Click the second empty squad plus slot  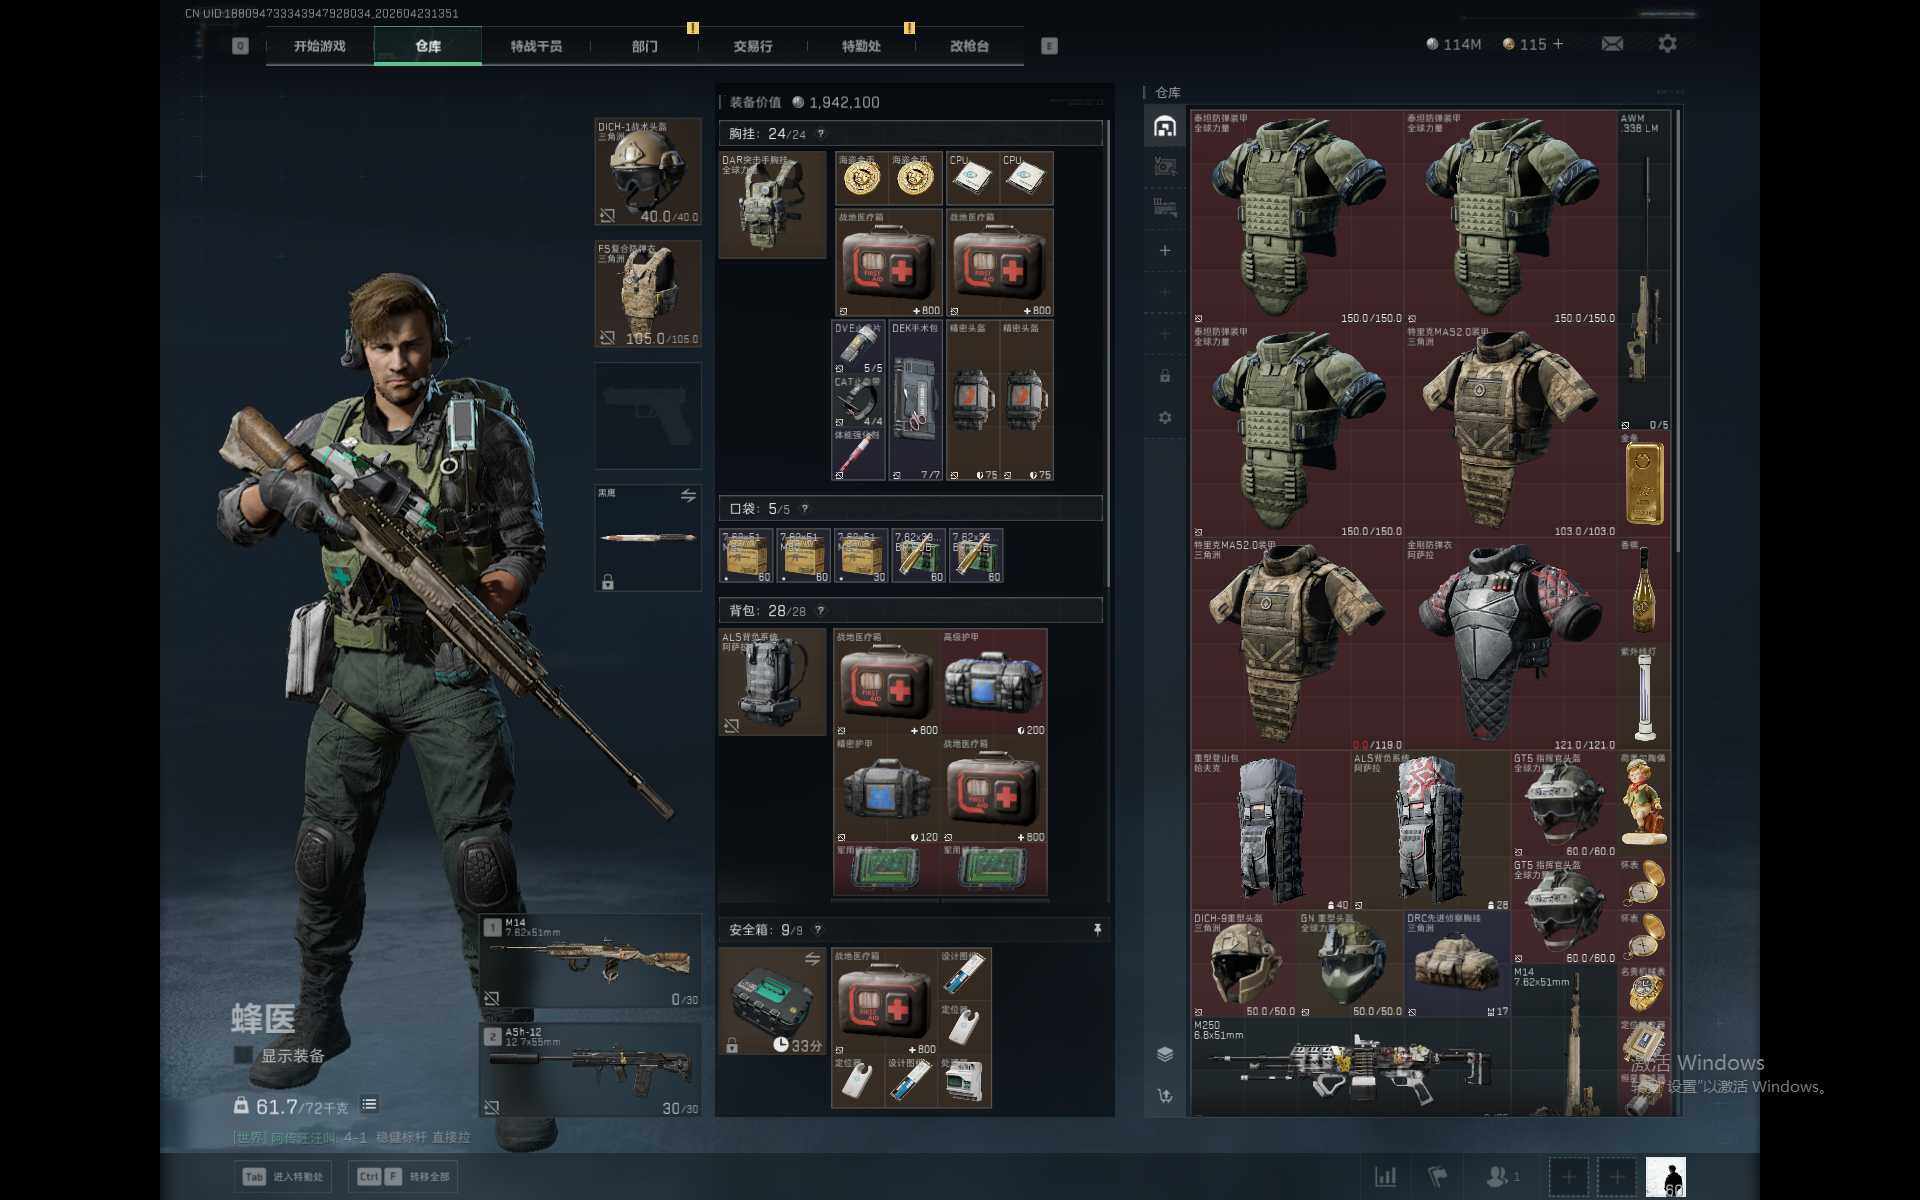1616,1177
